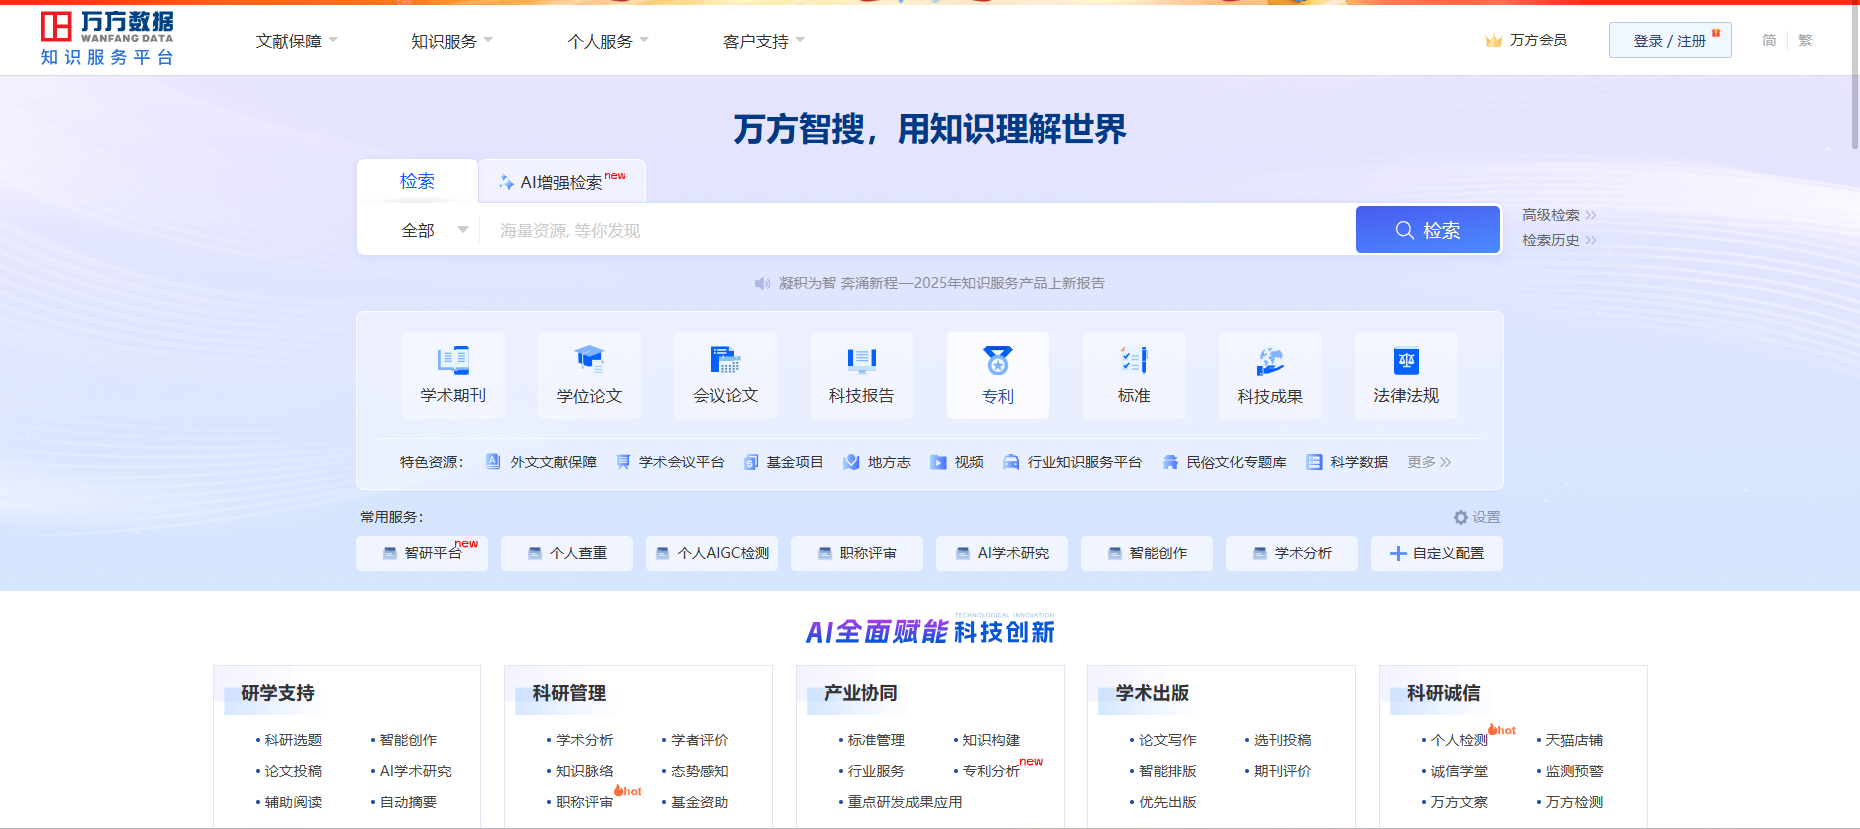Open 检索历史 search history
This screenshot has height=829, width=1860.
coord(1559,240)
